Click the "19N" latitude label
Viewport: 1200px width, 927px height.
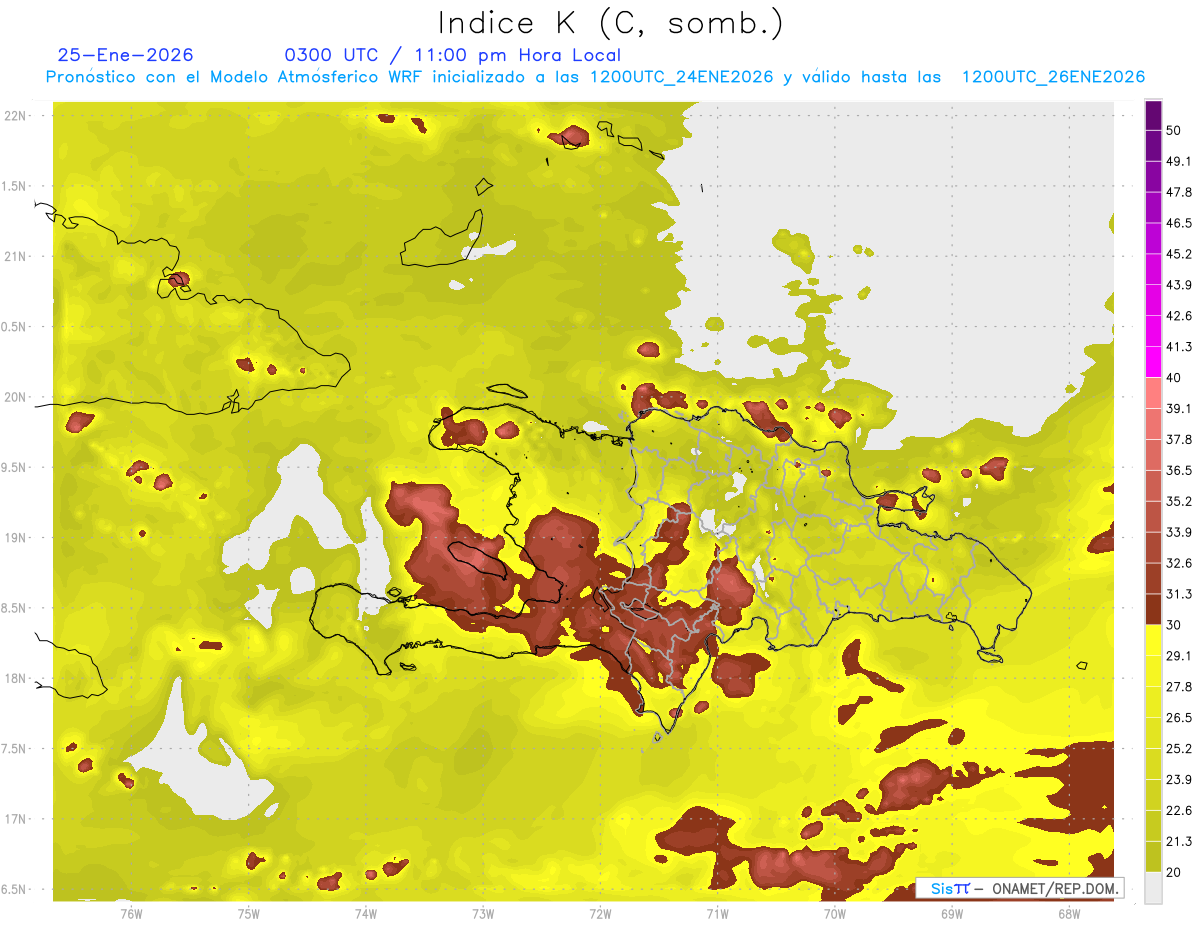coord(17,538)
